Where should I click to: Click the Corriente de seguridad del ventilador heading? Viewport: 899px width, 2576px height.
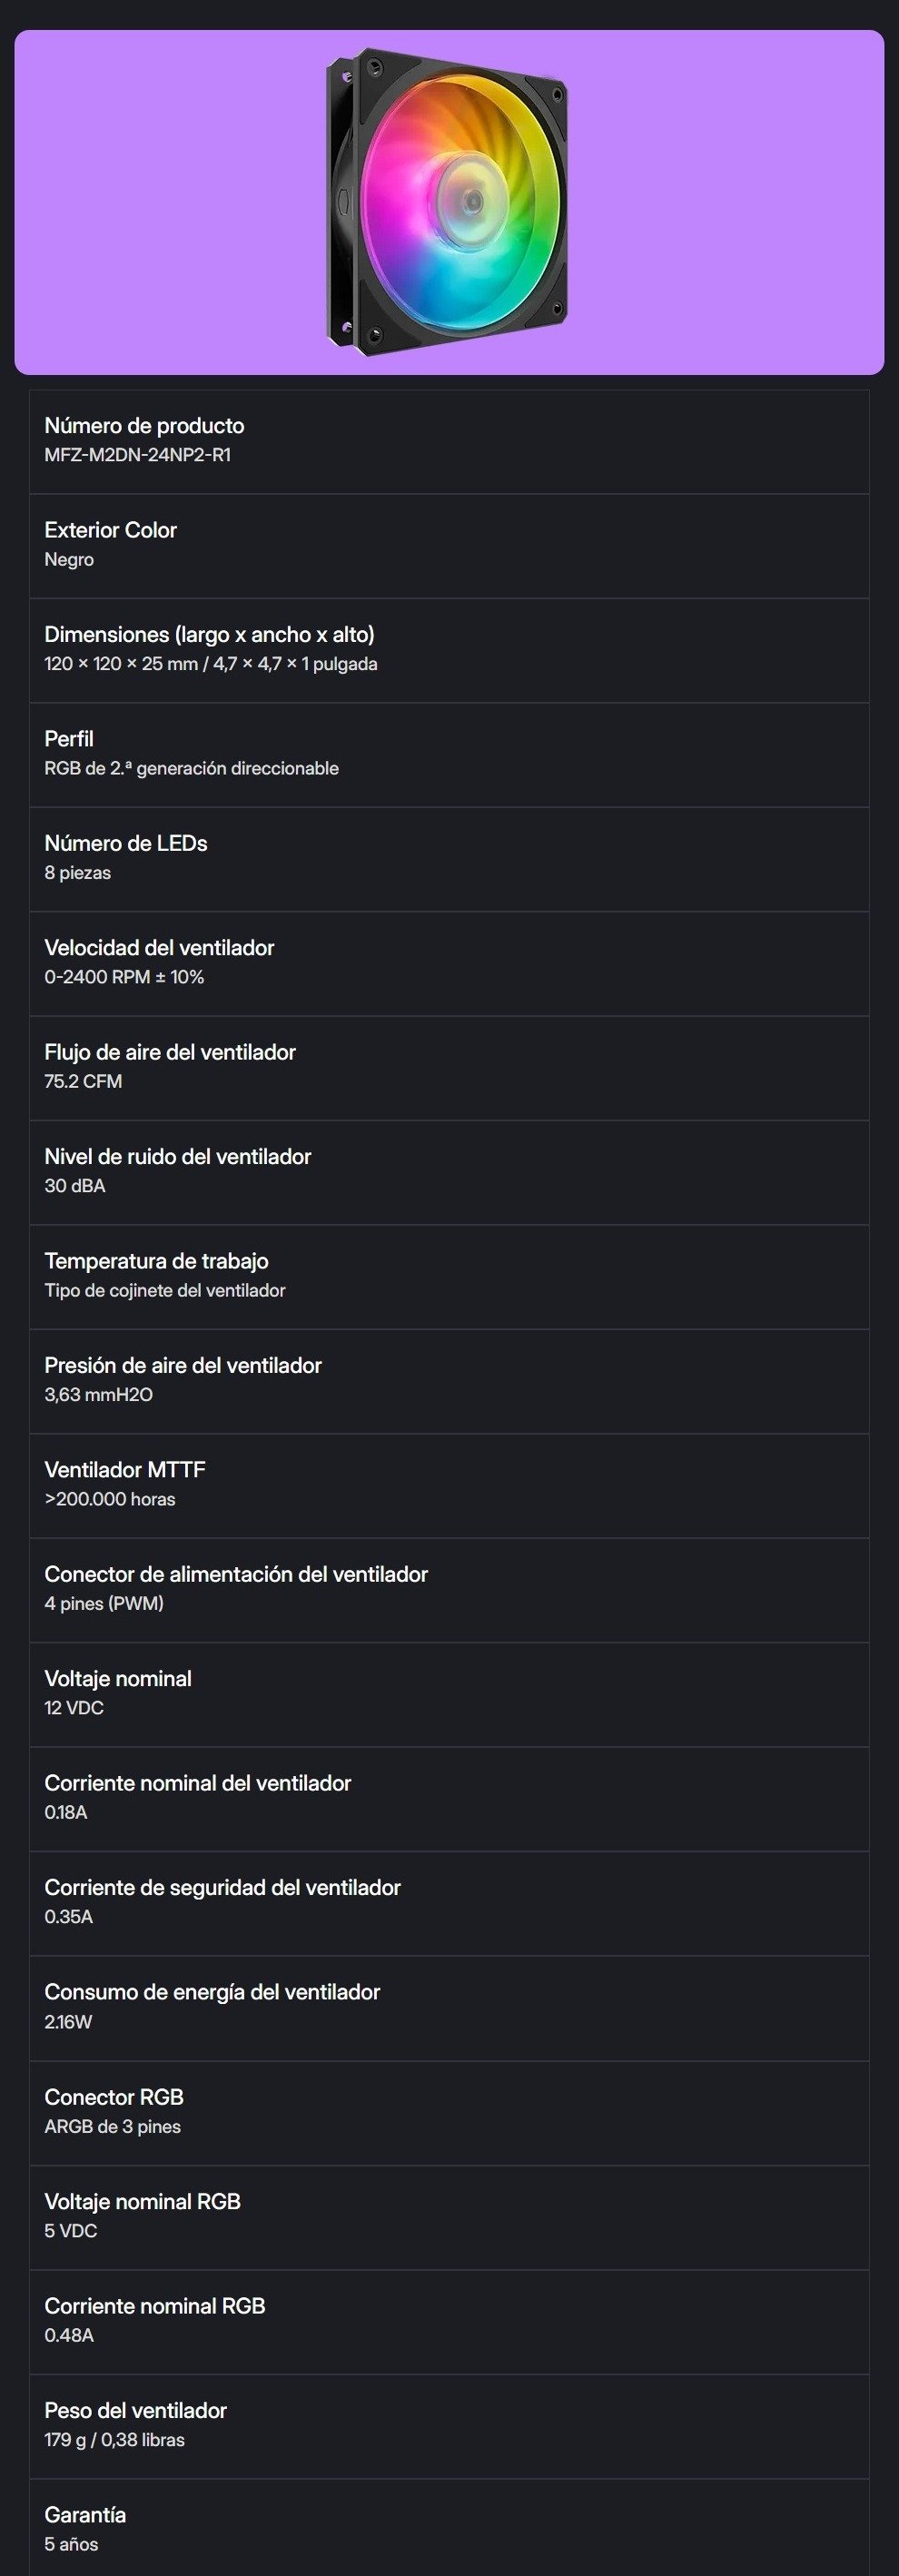(222, 1888)
